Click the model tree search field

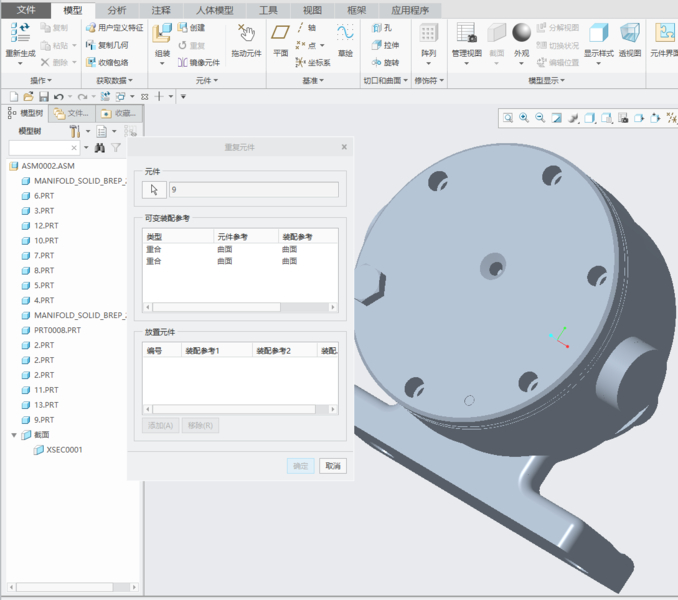pyautogui.click(x=43, y=148)
